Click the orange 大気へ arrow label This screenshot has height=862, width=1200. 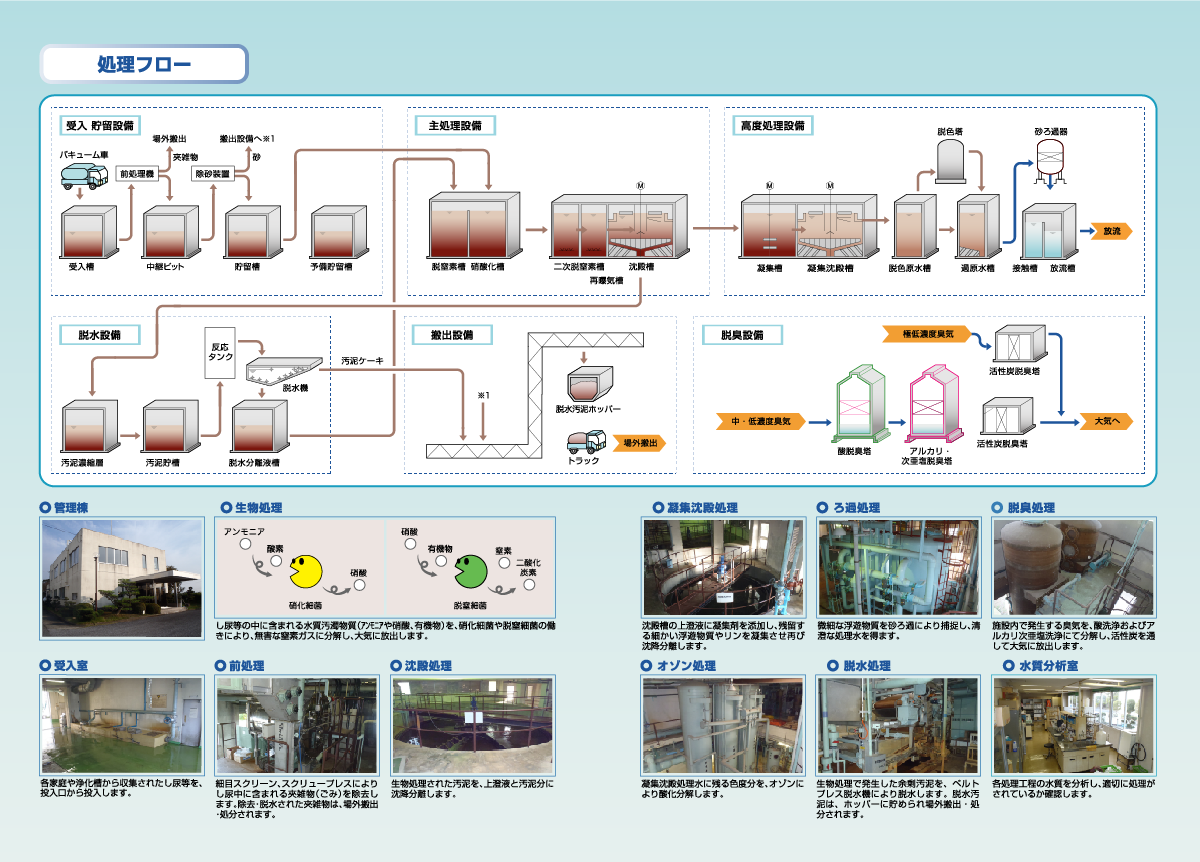click(1106, 422)
